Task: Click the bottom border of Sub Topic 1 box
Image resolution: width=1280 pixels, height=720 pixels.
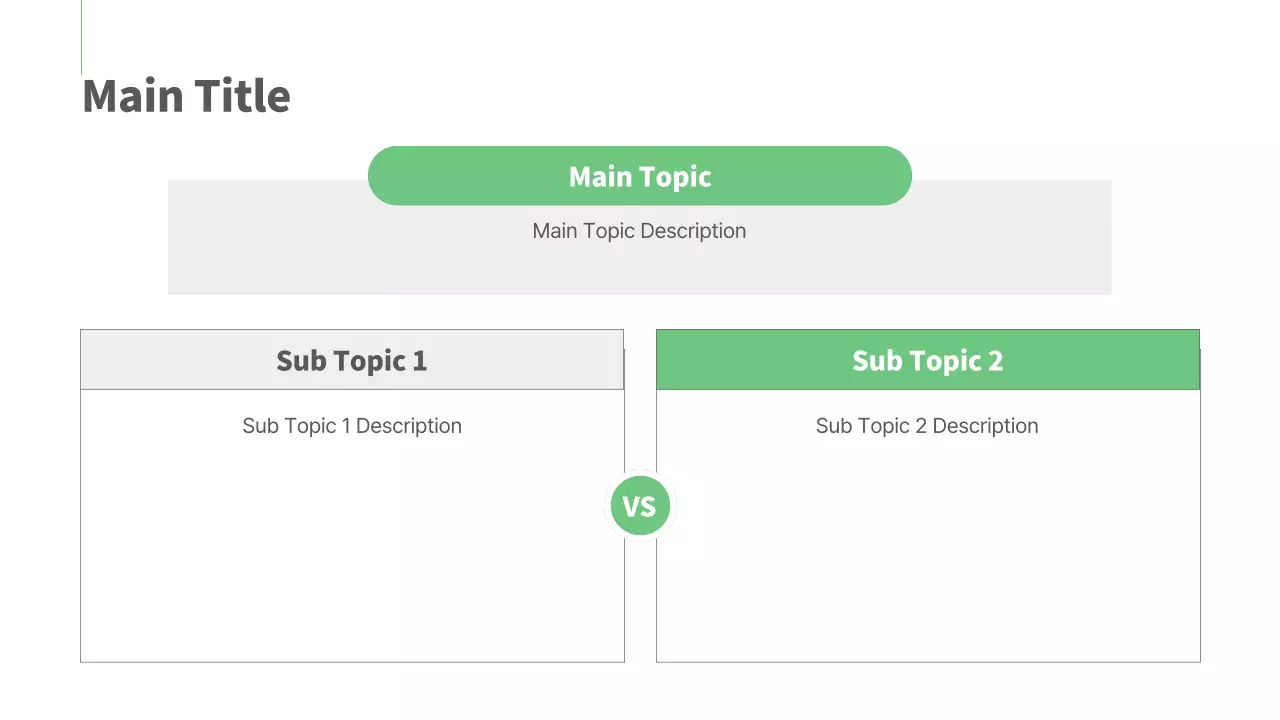Action: [x=352, y=661]
